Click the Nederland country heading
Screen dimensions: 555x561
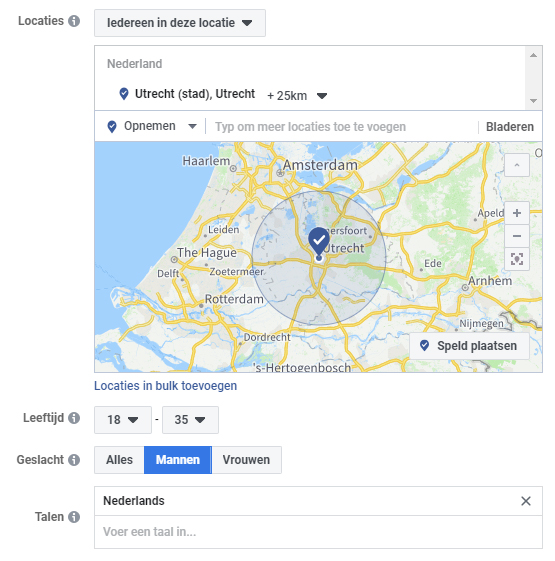tap(135, 64)
